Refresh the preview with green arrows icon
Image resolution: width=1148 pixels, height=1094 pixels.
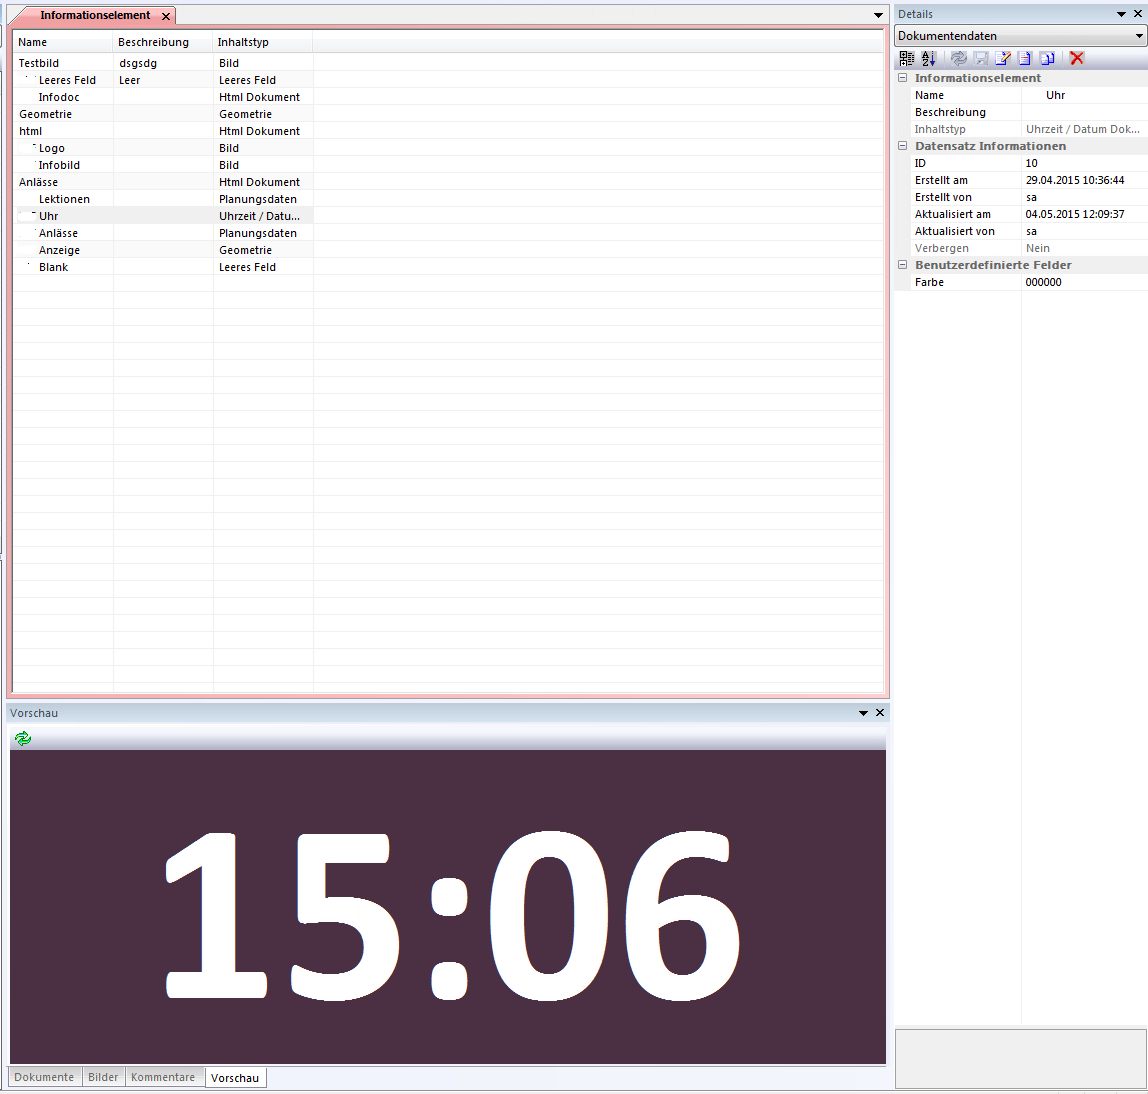(x=23, y=739)
